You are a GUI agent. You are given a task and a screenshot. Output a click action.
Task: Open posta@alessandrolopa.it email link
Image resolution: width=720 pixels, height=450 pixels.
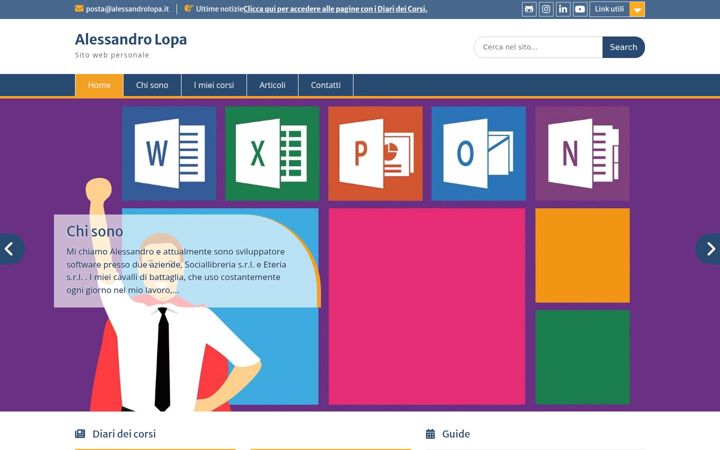point(127,9)
